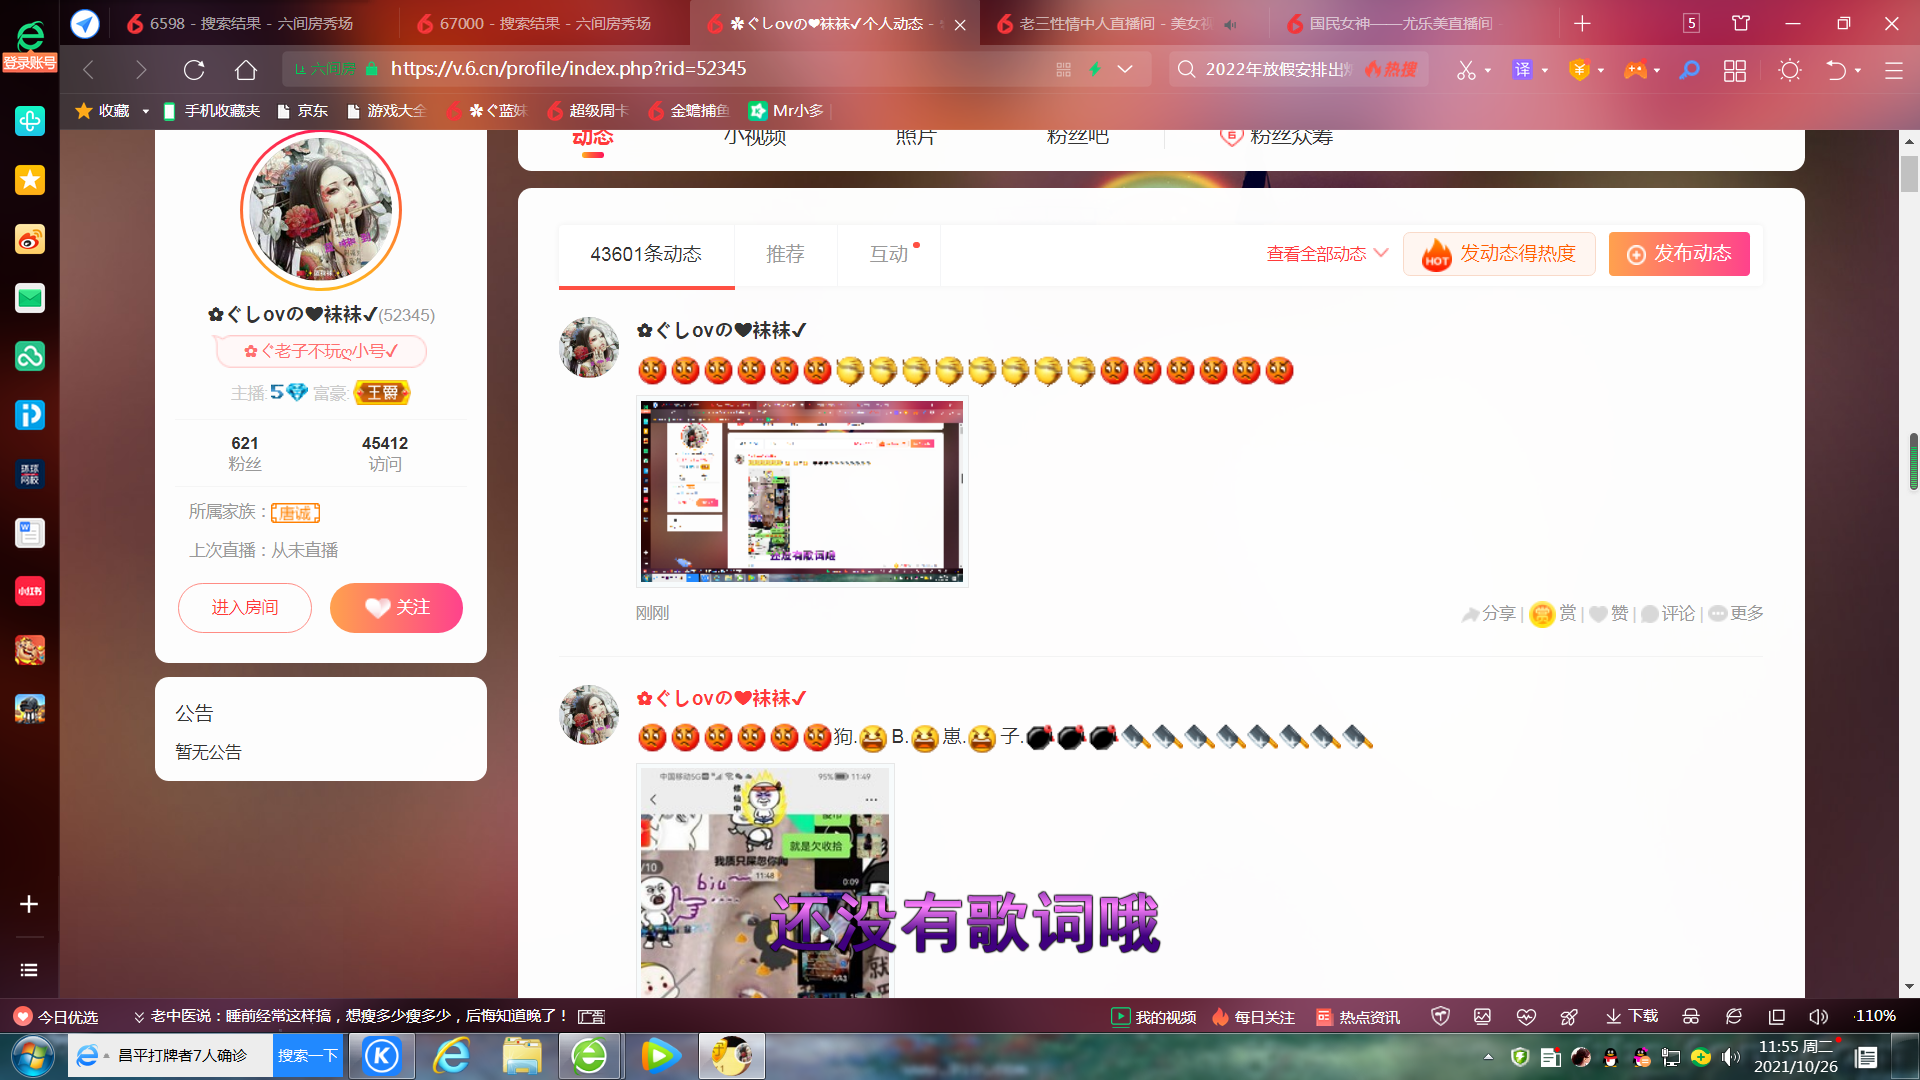Expand the undo icon dropdown arrow

click(x=1858, y=70)
